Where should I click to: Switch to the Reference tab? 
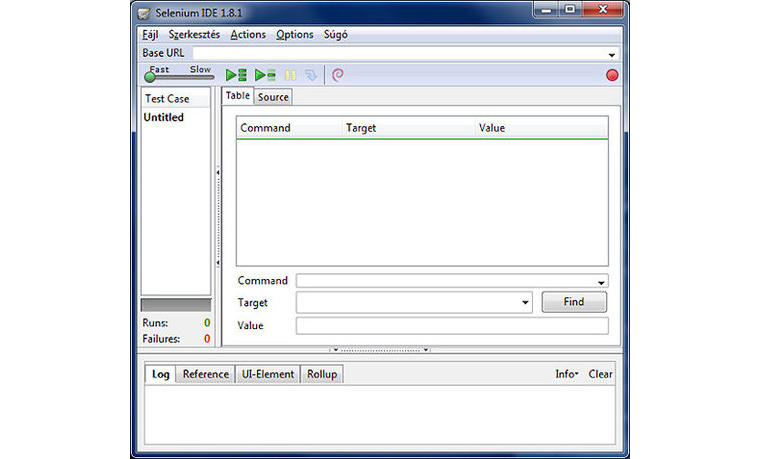pos(205,374)
